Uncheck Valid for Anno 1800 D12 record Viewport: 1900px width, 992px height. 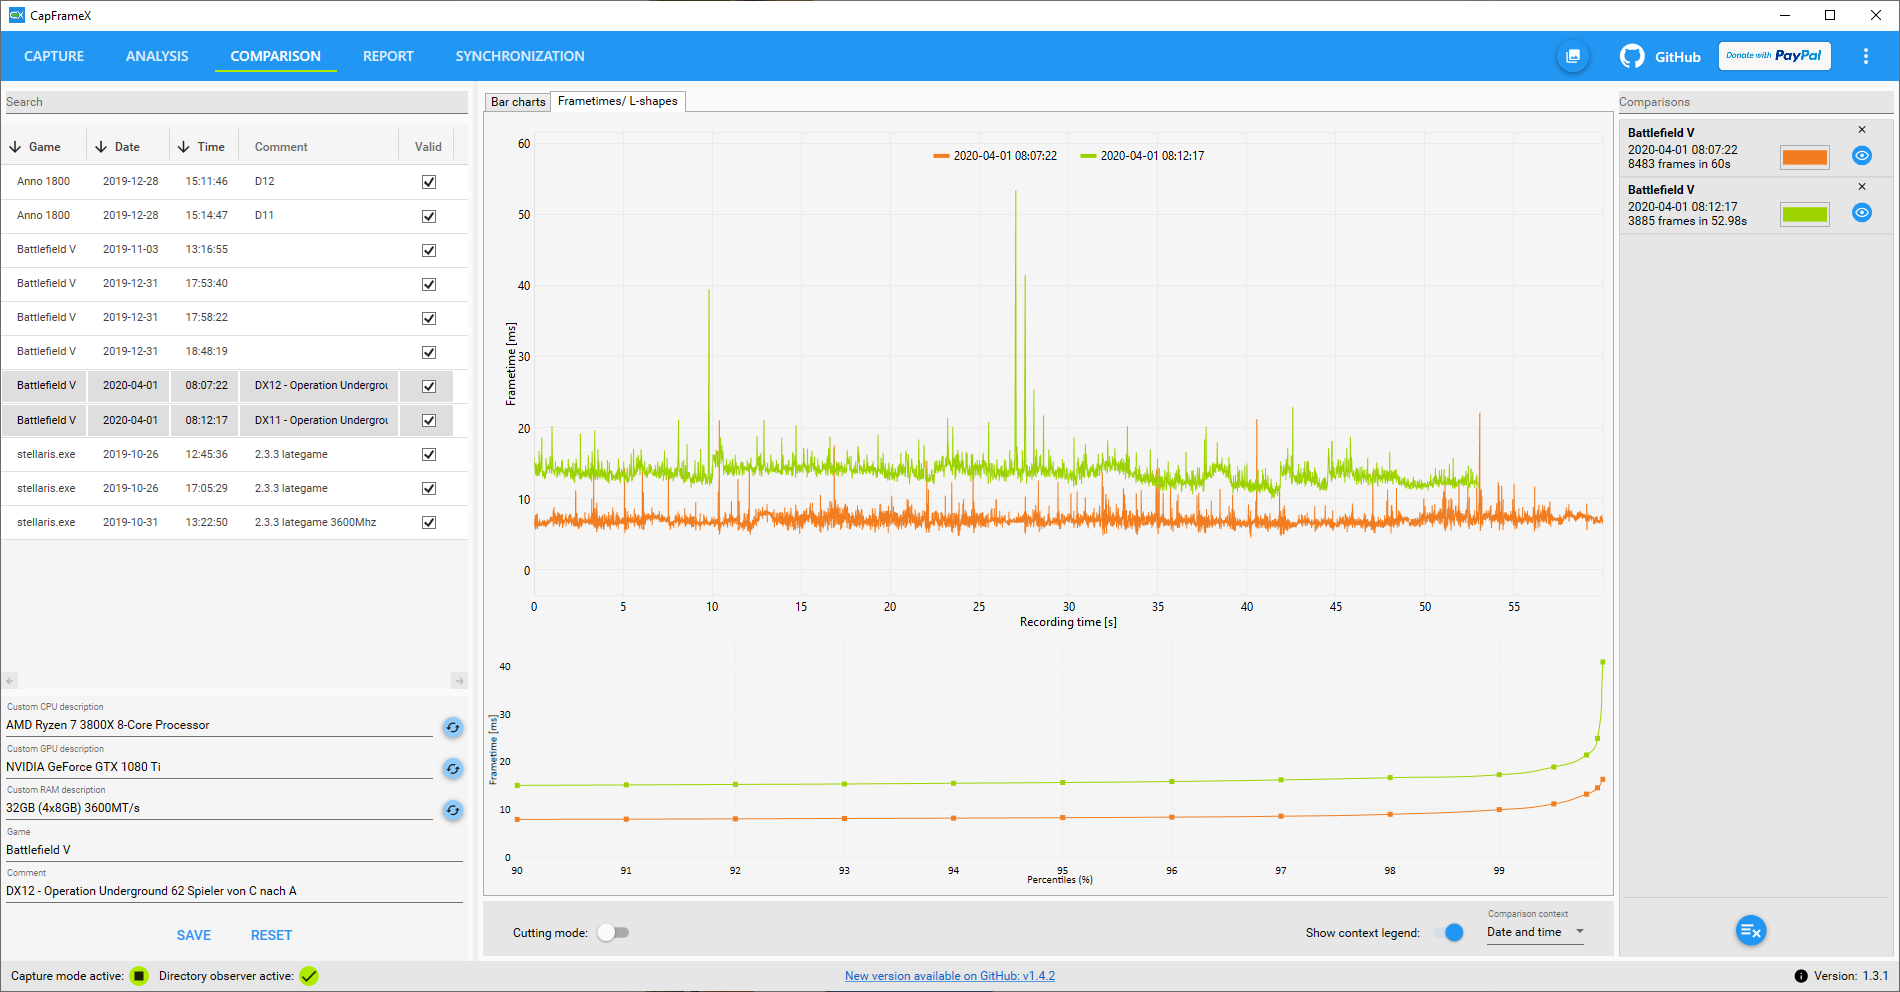429,182
